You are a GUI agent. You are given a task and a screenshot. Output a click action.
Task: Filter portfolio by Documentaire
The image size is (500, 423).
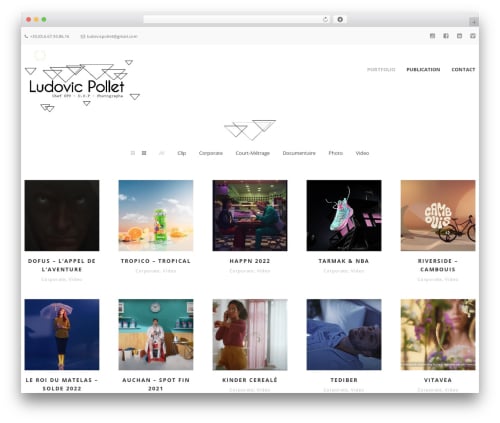coord(299,153)
